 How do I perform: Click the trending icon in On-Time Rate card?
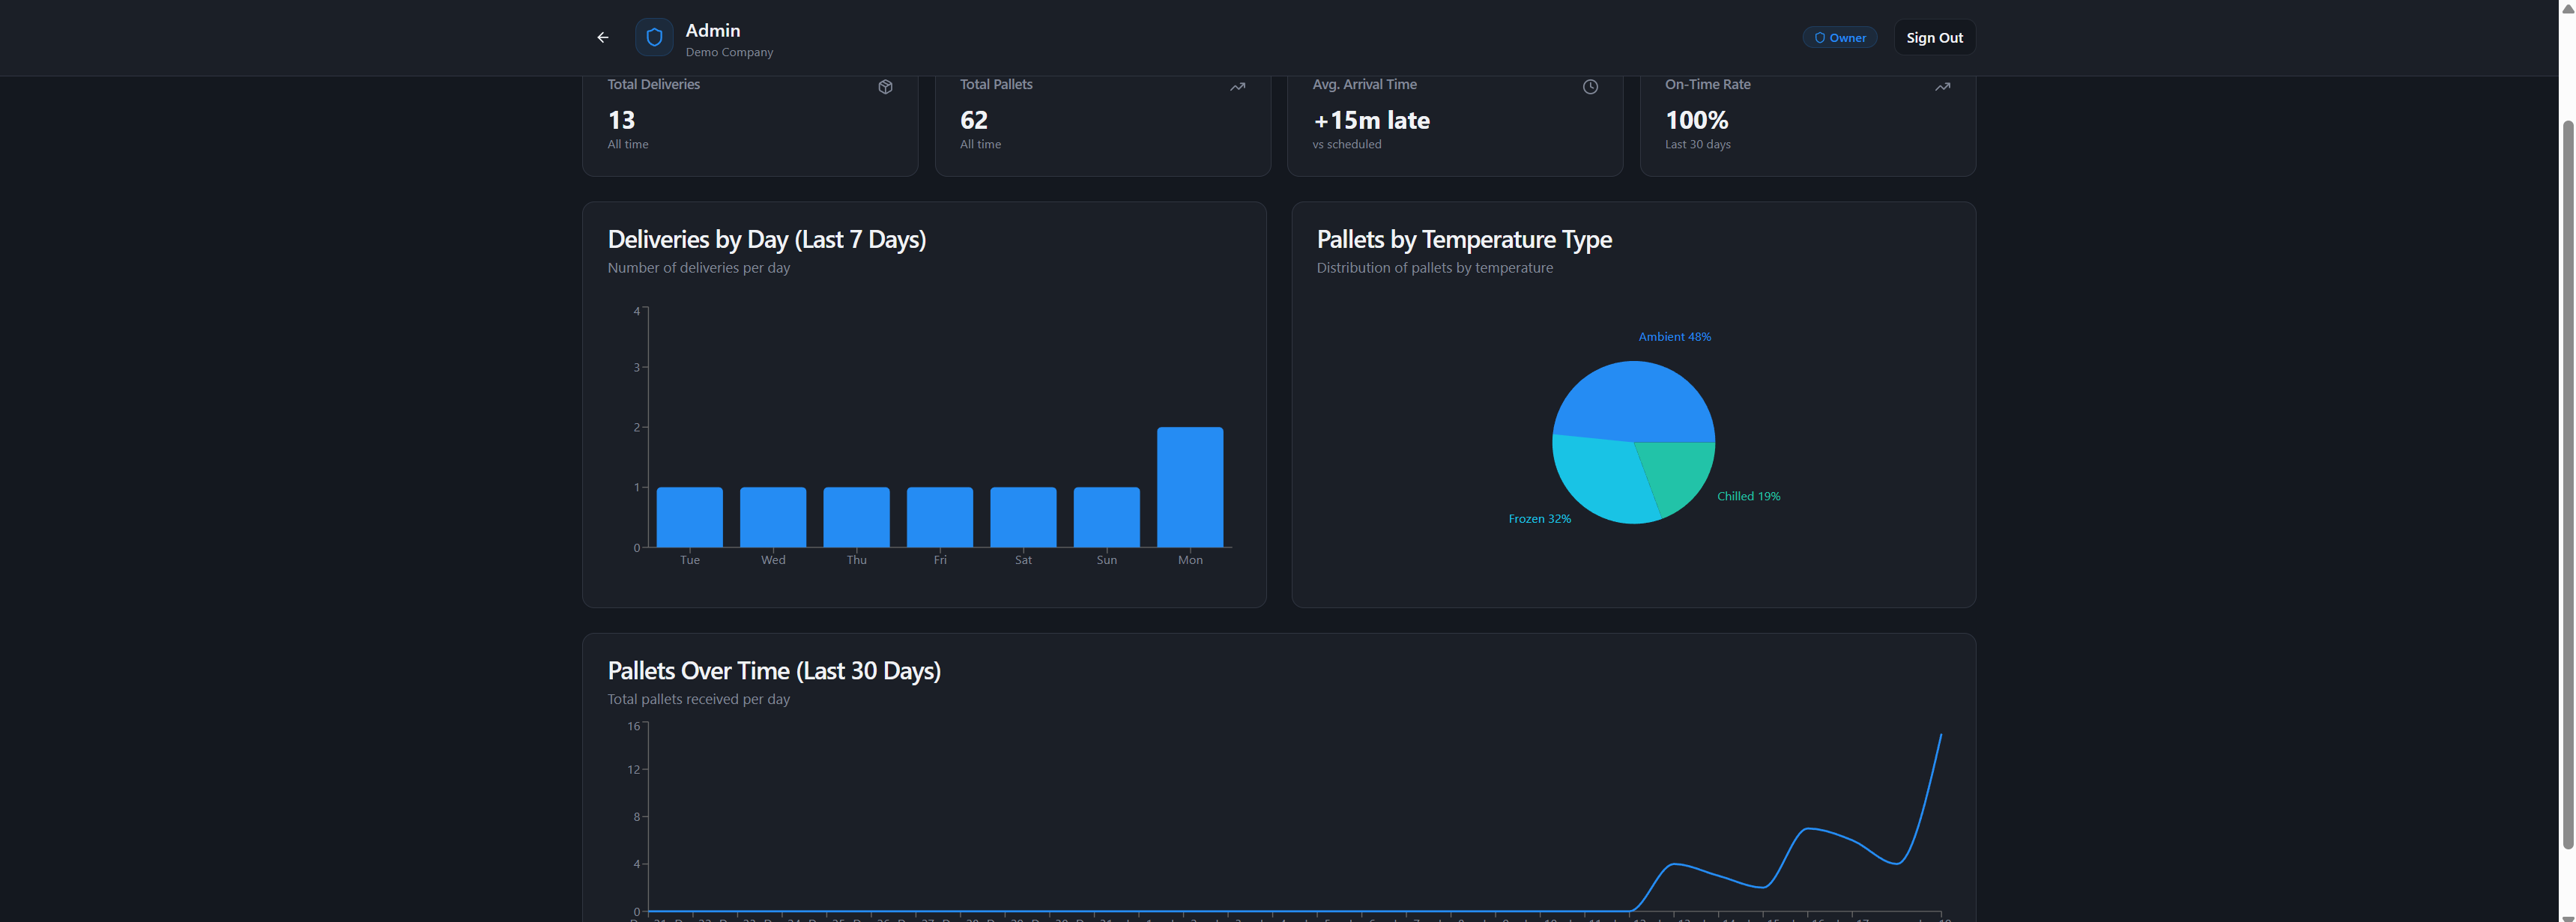click(1942, 87)
